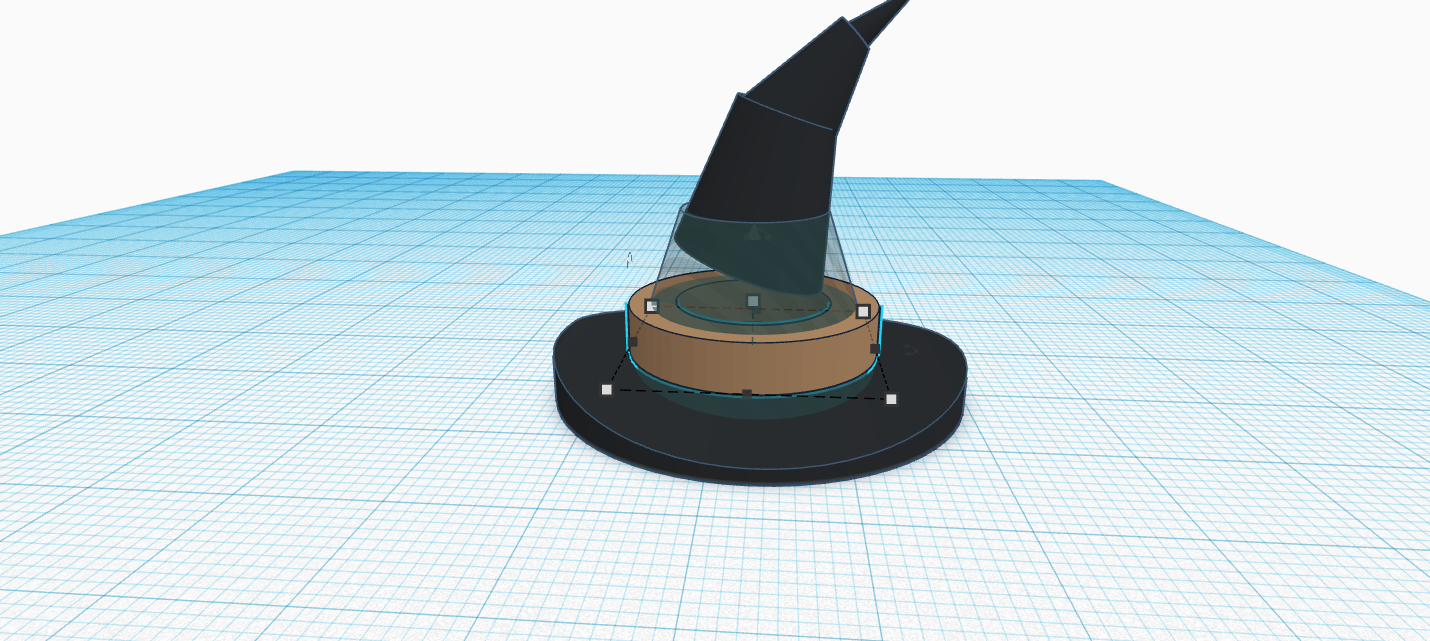Viewport: 1430px width, 641px height.
Task: Click the front-left white corner scale handle
Action: [x=607, y=390]
